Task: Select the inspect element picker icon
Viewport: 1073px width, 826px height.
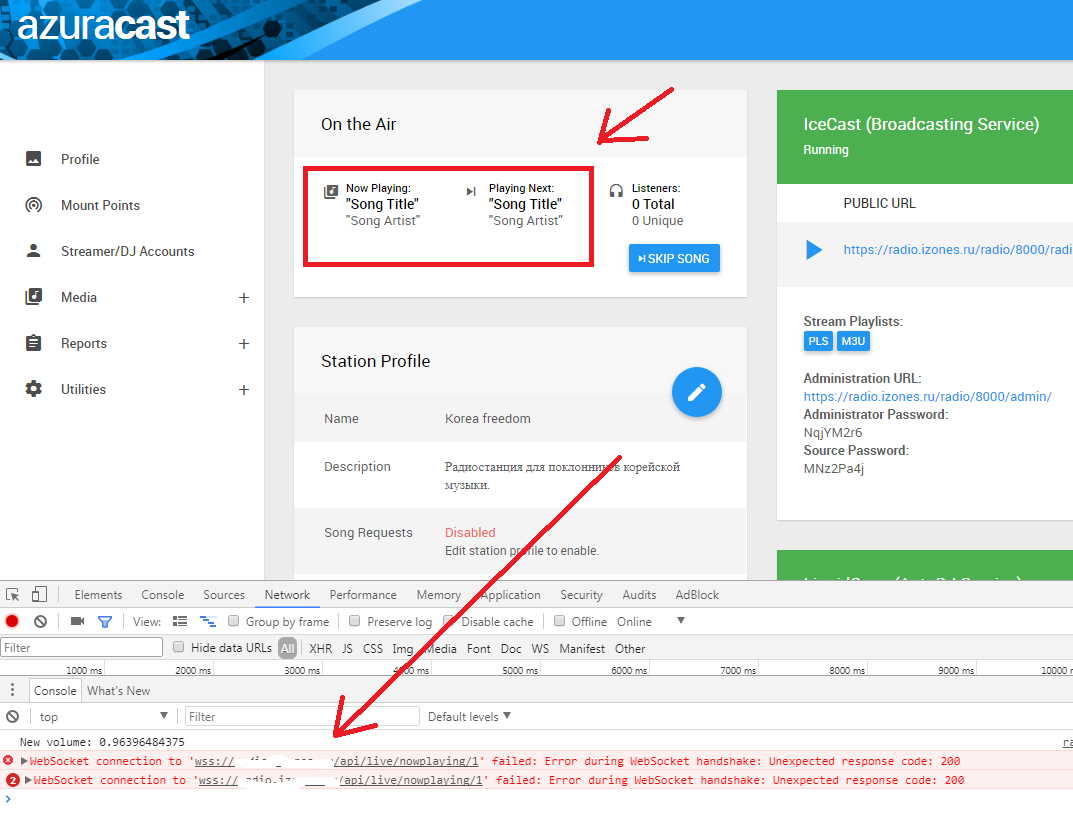Action: (x=12, y=594)
